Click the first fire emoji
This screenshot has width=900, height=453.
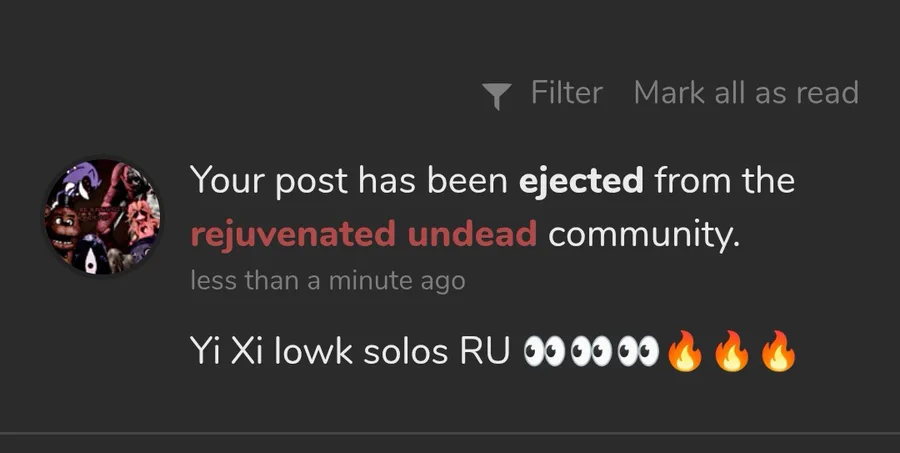[685, 351]
